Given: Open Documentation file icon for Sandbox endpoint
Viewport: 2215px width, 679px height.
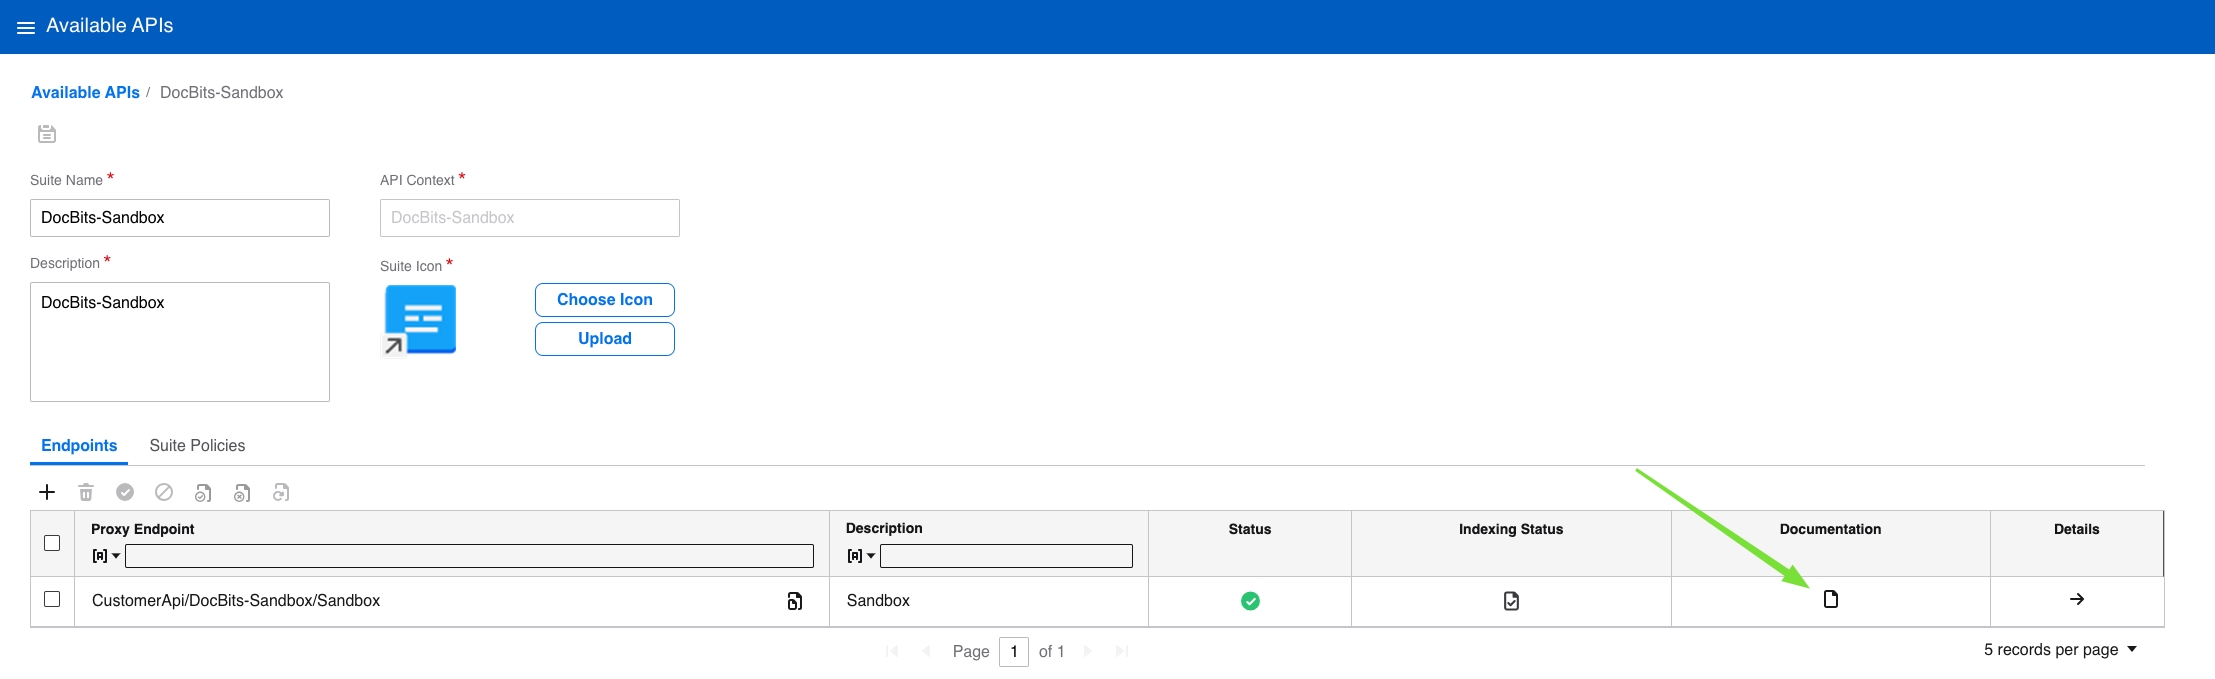Looking at the screenshot, I should click(x=1830, y=600).
